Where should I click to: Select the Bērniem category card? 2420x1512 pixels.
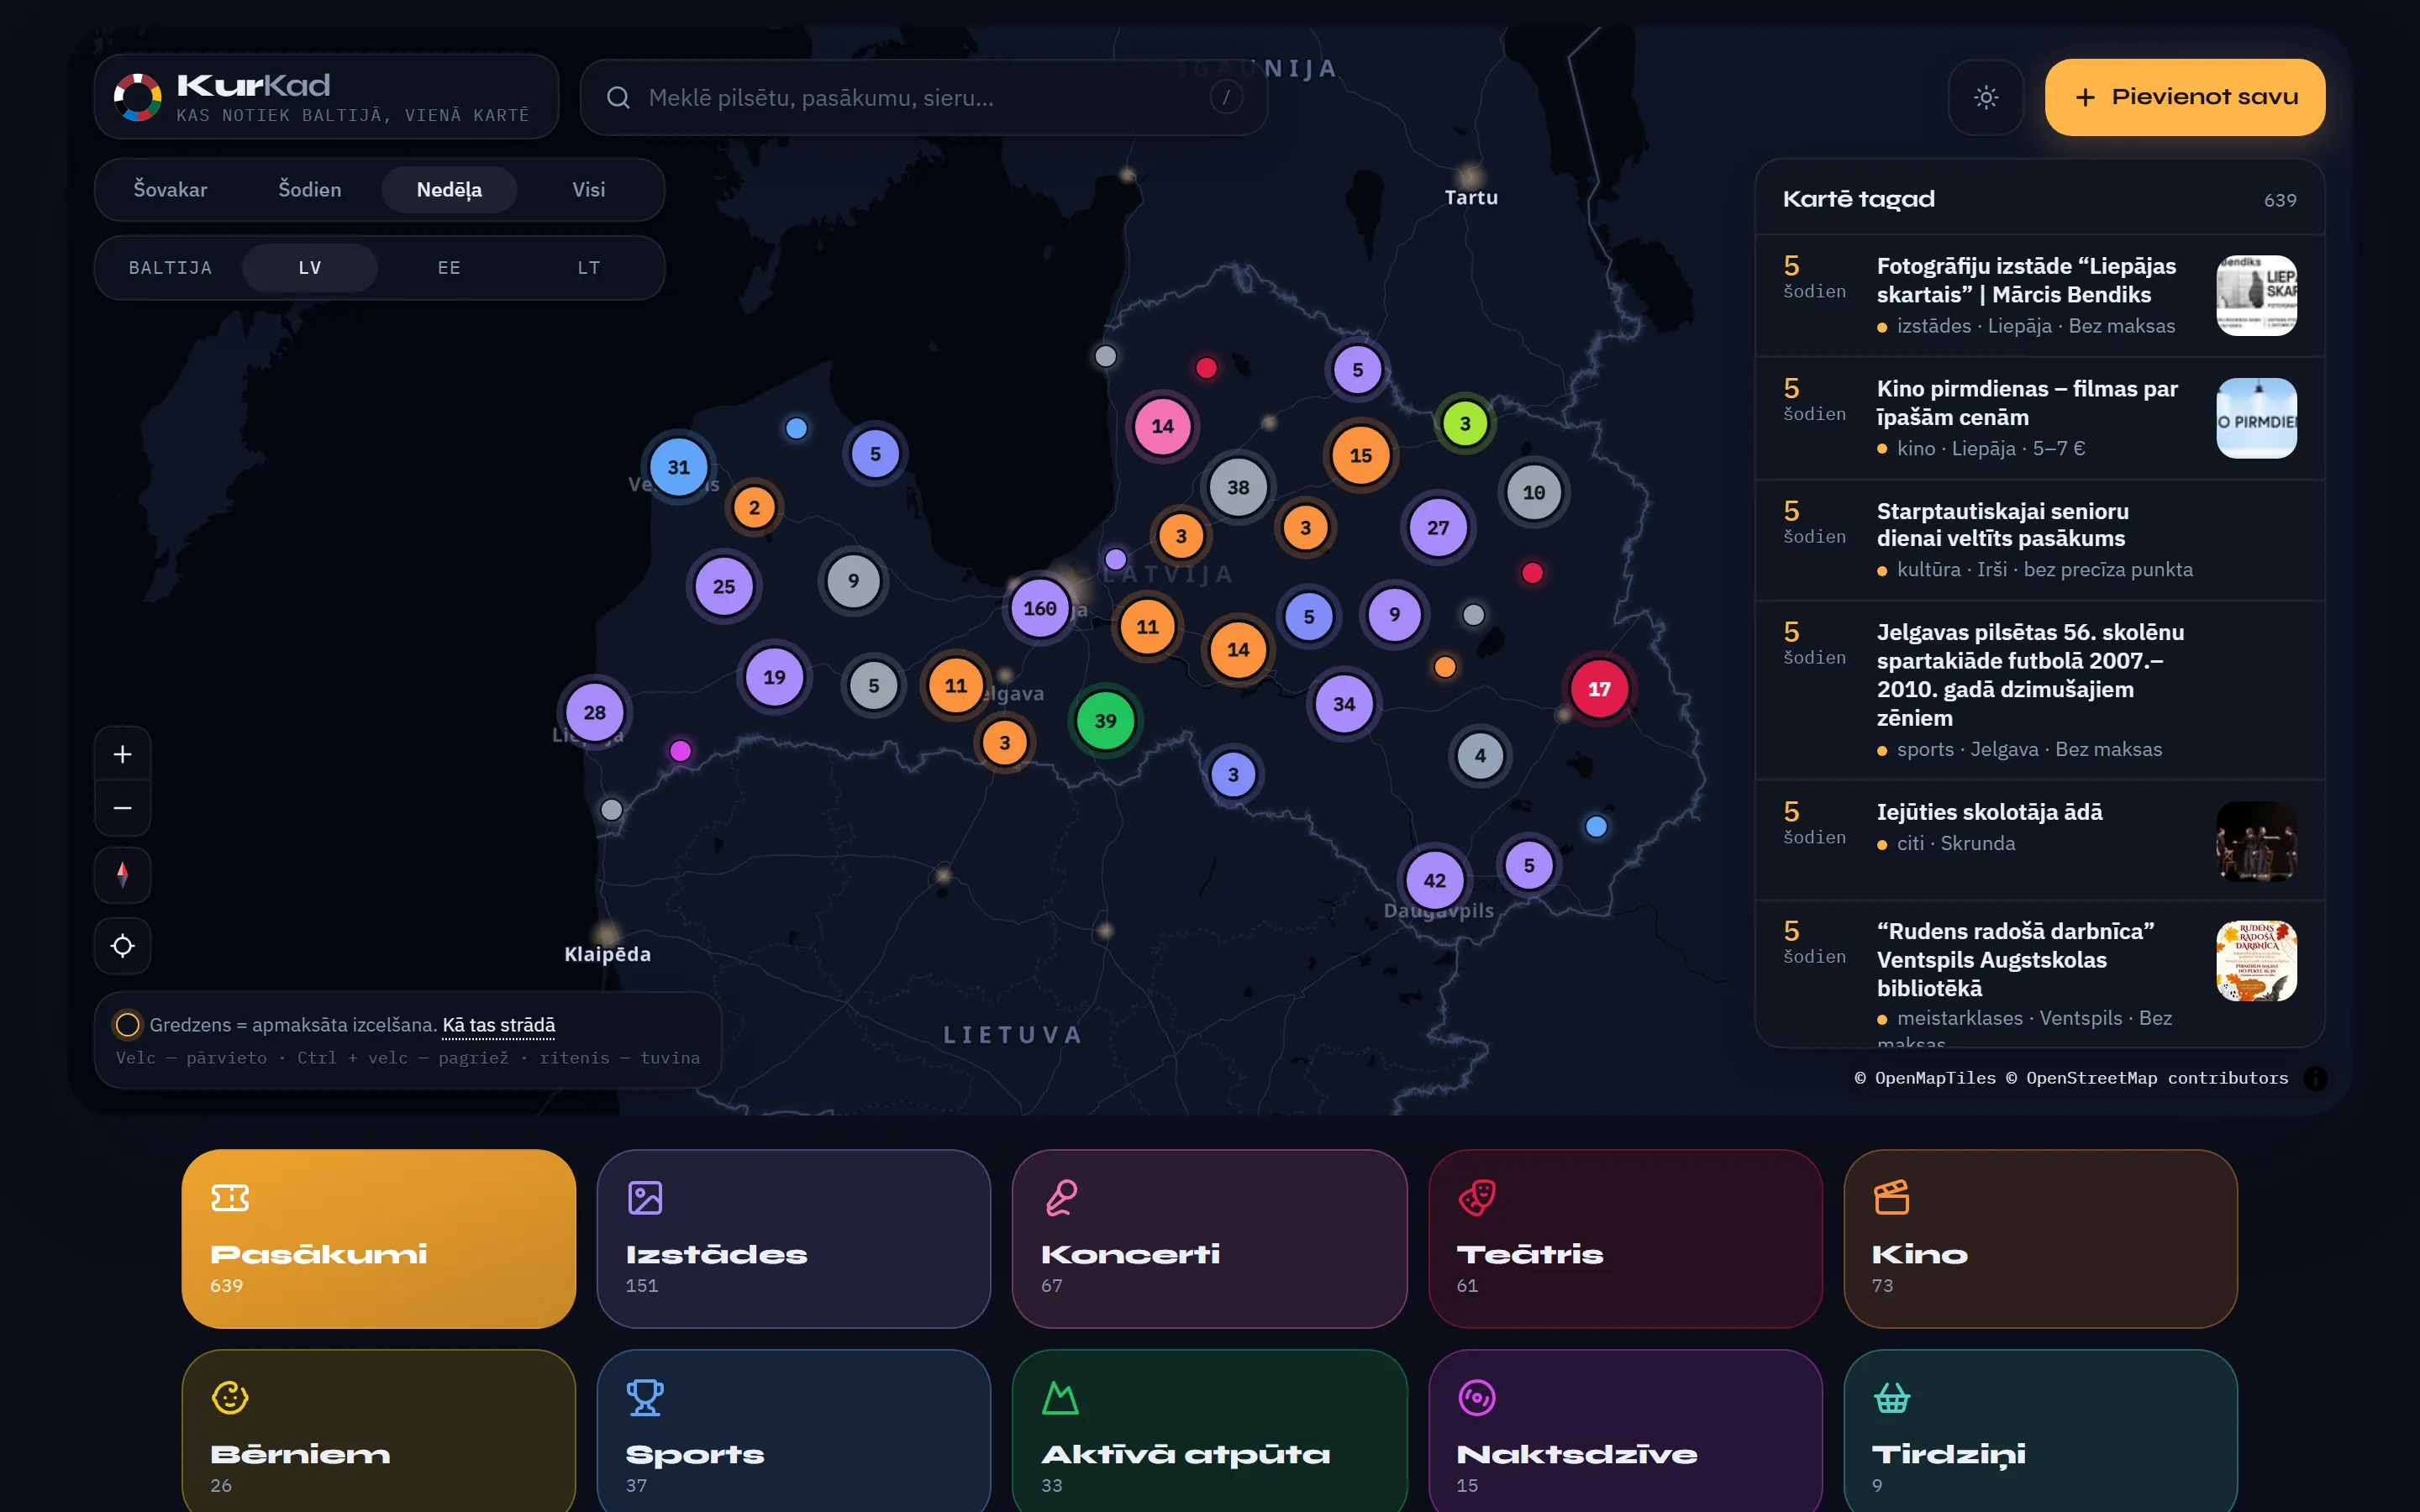pos(378,1430)
